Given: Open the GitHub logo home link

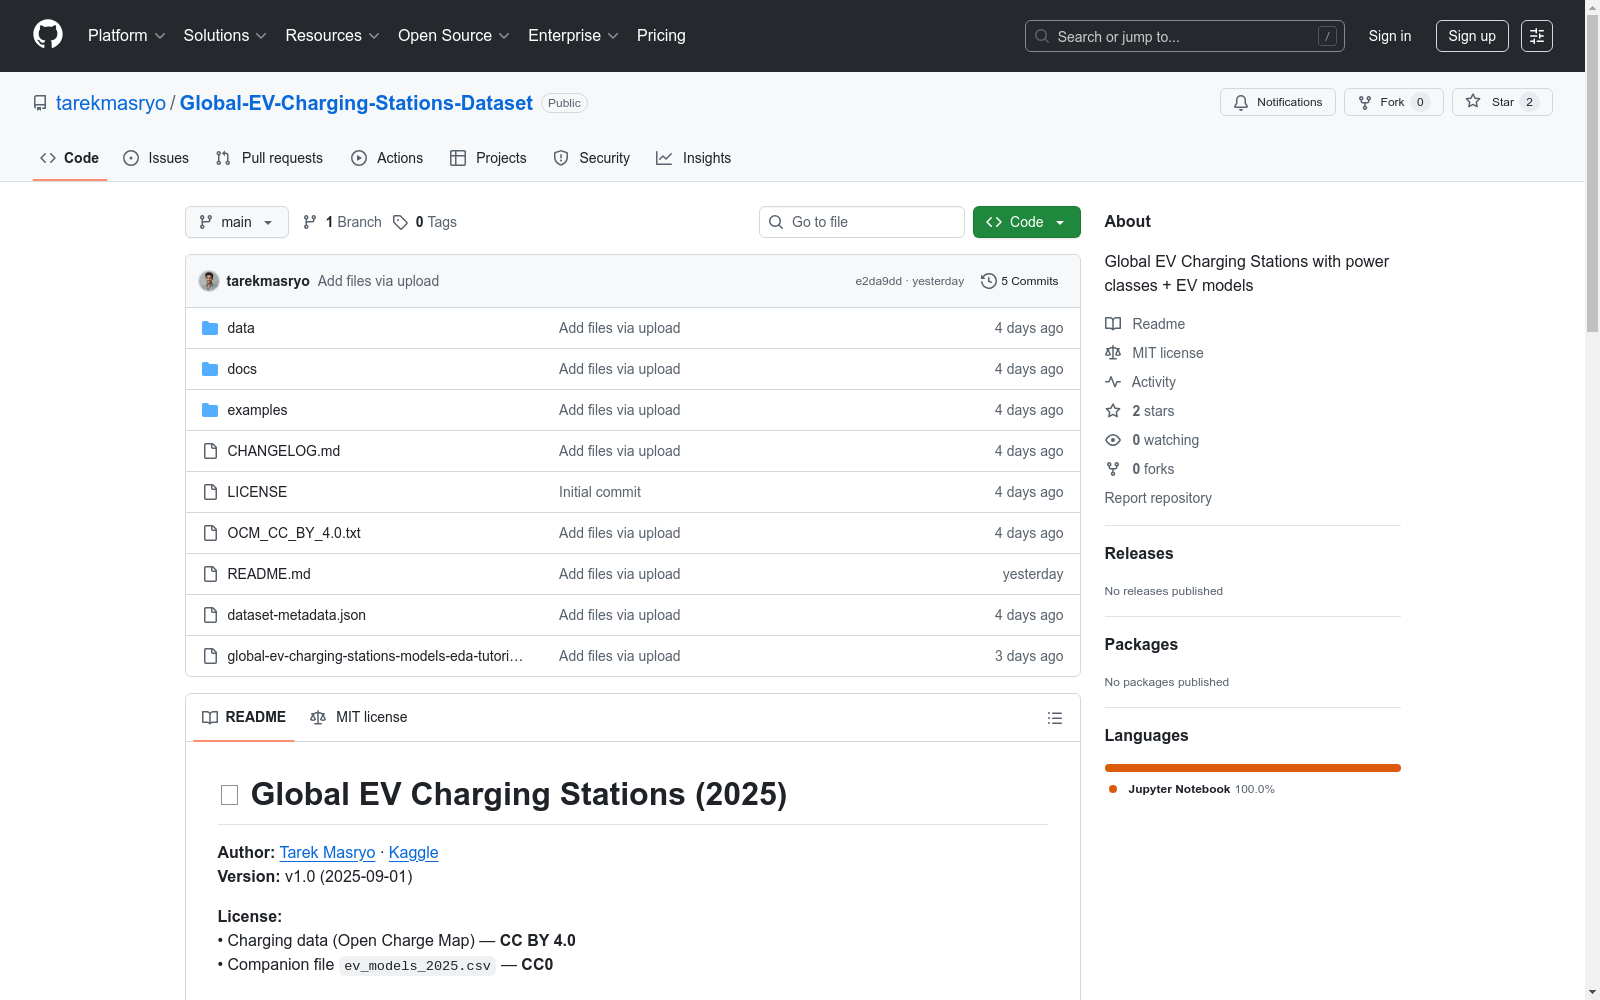Looking at the screenshot, I should (48, 35).
